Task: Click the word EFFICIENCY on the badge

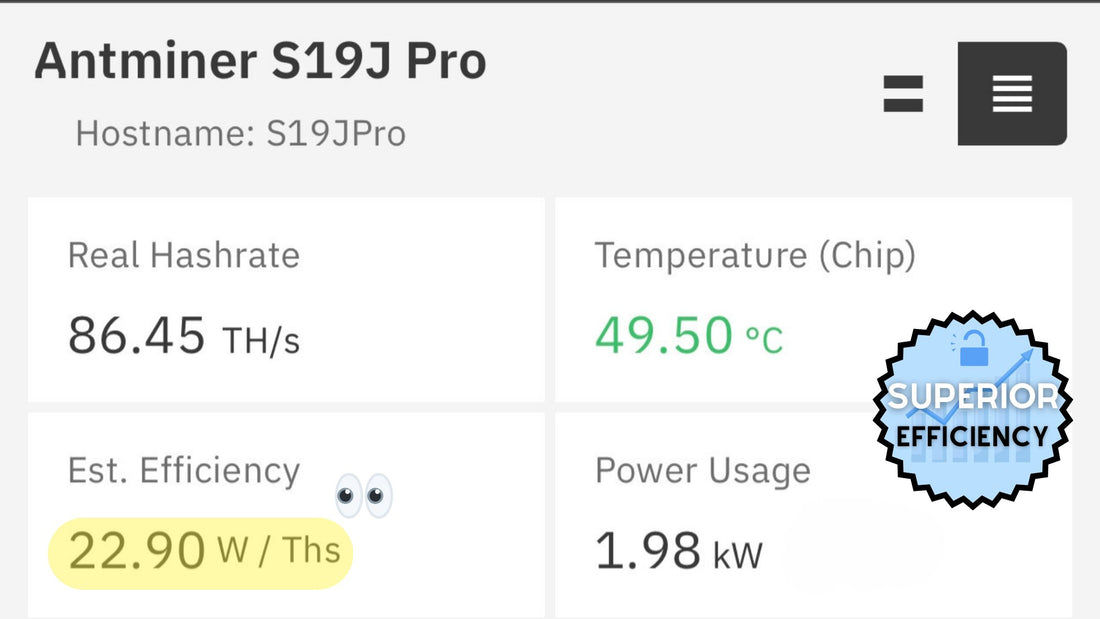Action: [x=972, y=436]
